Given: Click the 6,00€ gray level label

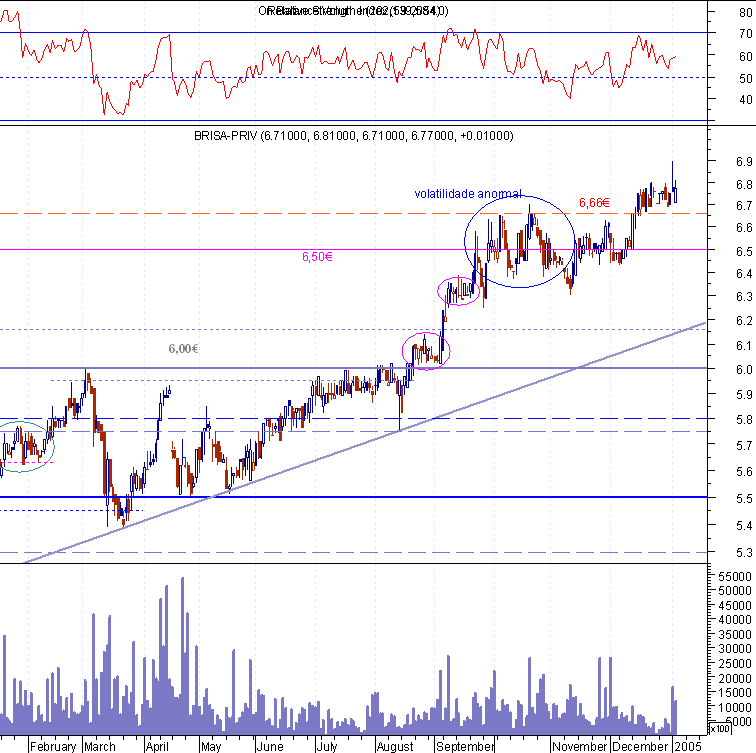Looking at the screenshot, I should click(x=183, y=349).
